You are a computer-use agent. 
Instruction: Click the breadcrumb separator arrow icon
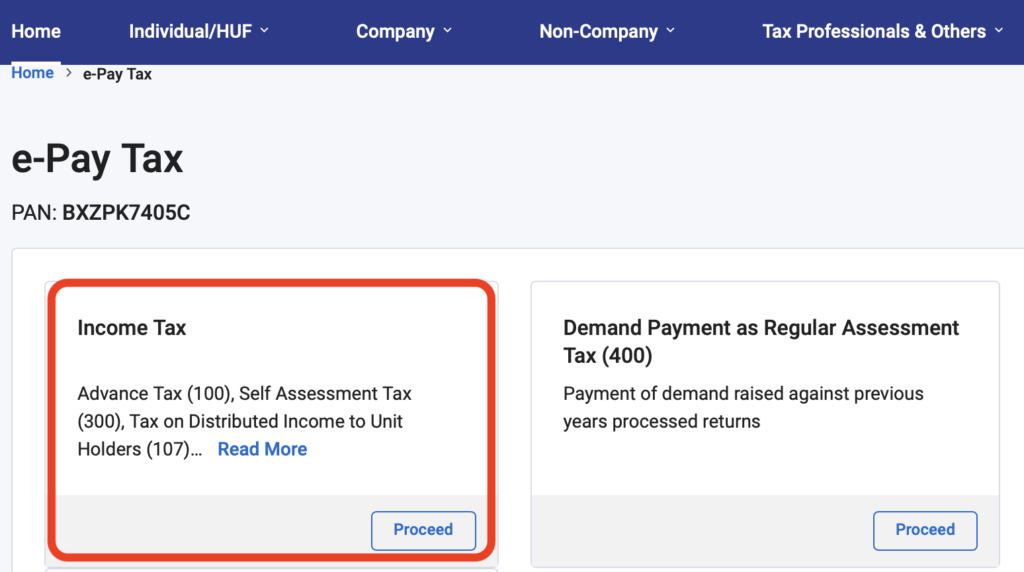click(x=69, y=73)
